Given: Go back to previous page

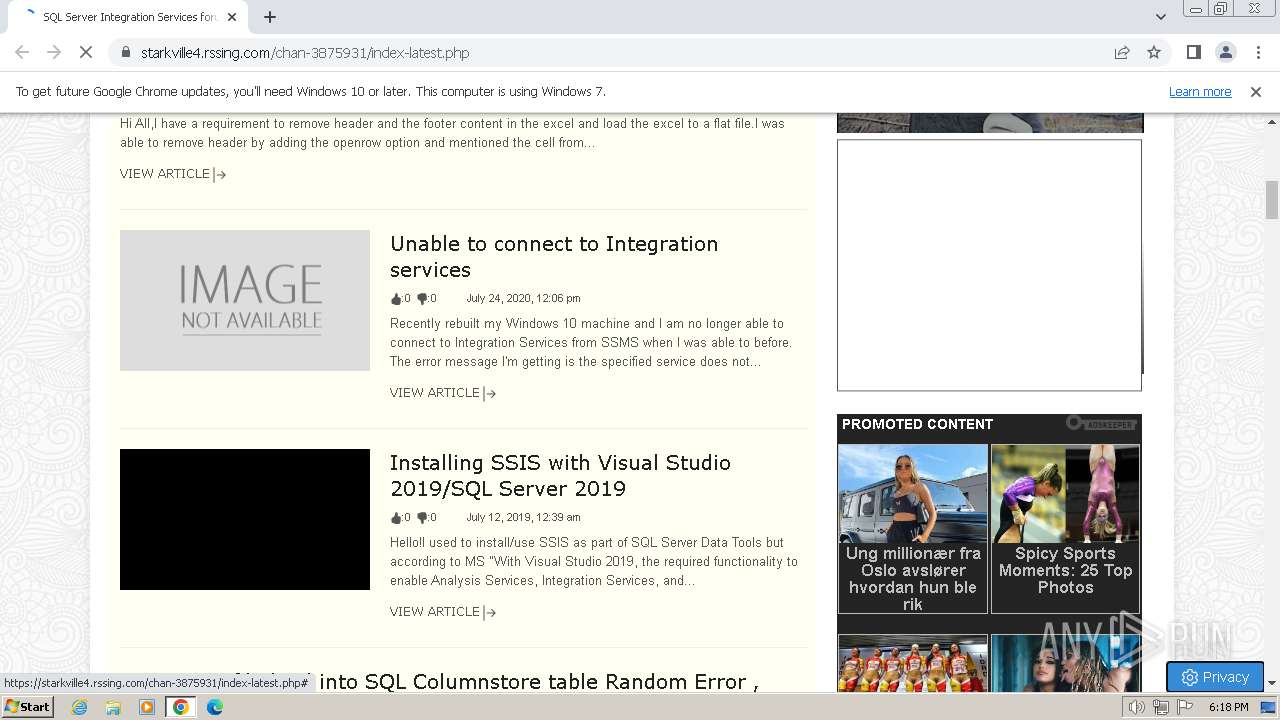Looking at the screenshot, I should pyautogui.click(x=22, y=52).
